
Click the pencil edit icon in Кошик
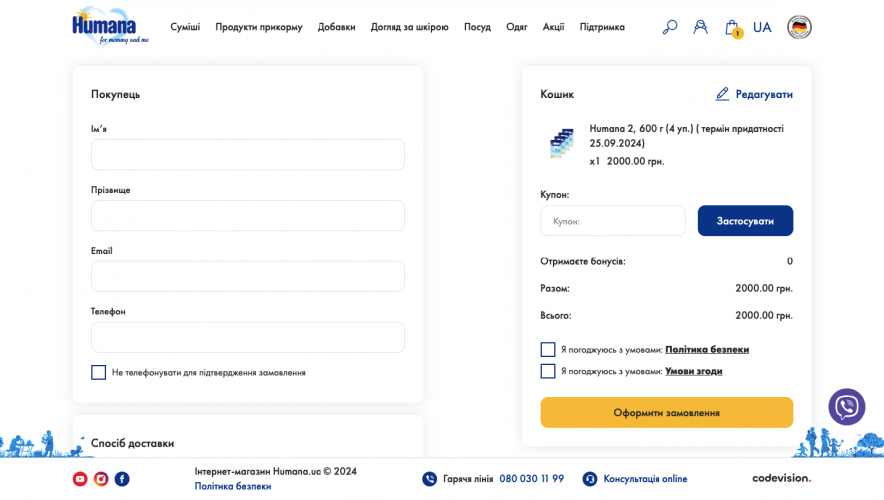tap(722, 94)
